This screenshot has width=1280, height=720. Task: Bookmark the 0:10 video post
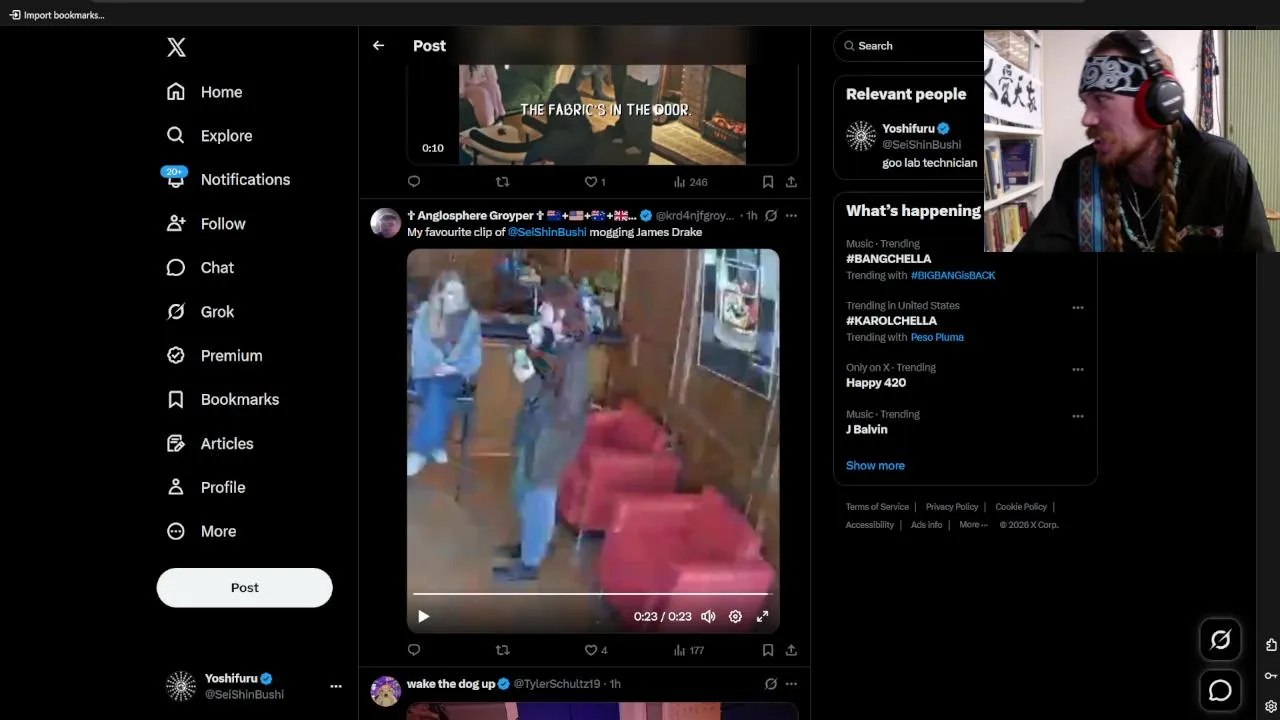(768, 182)
